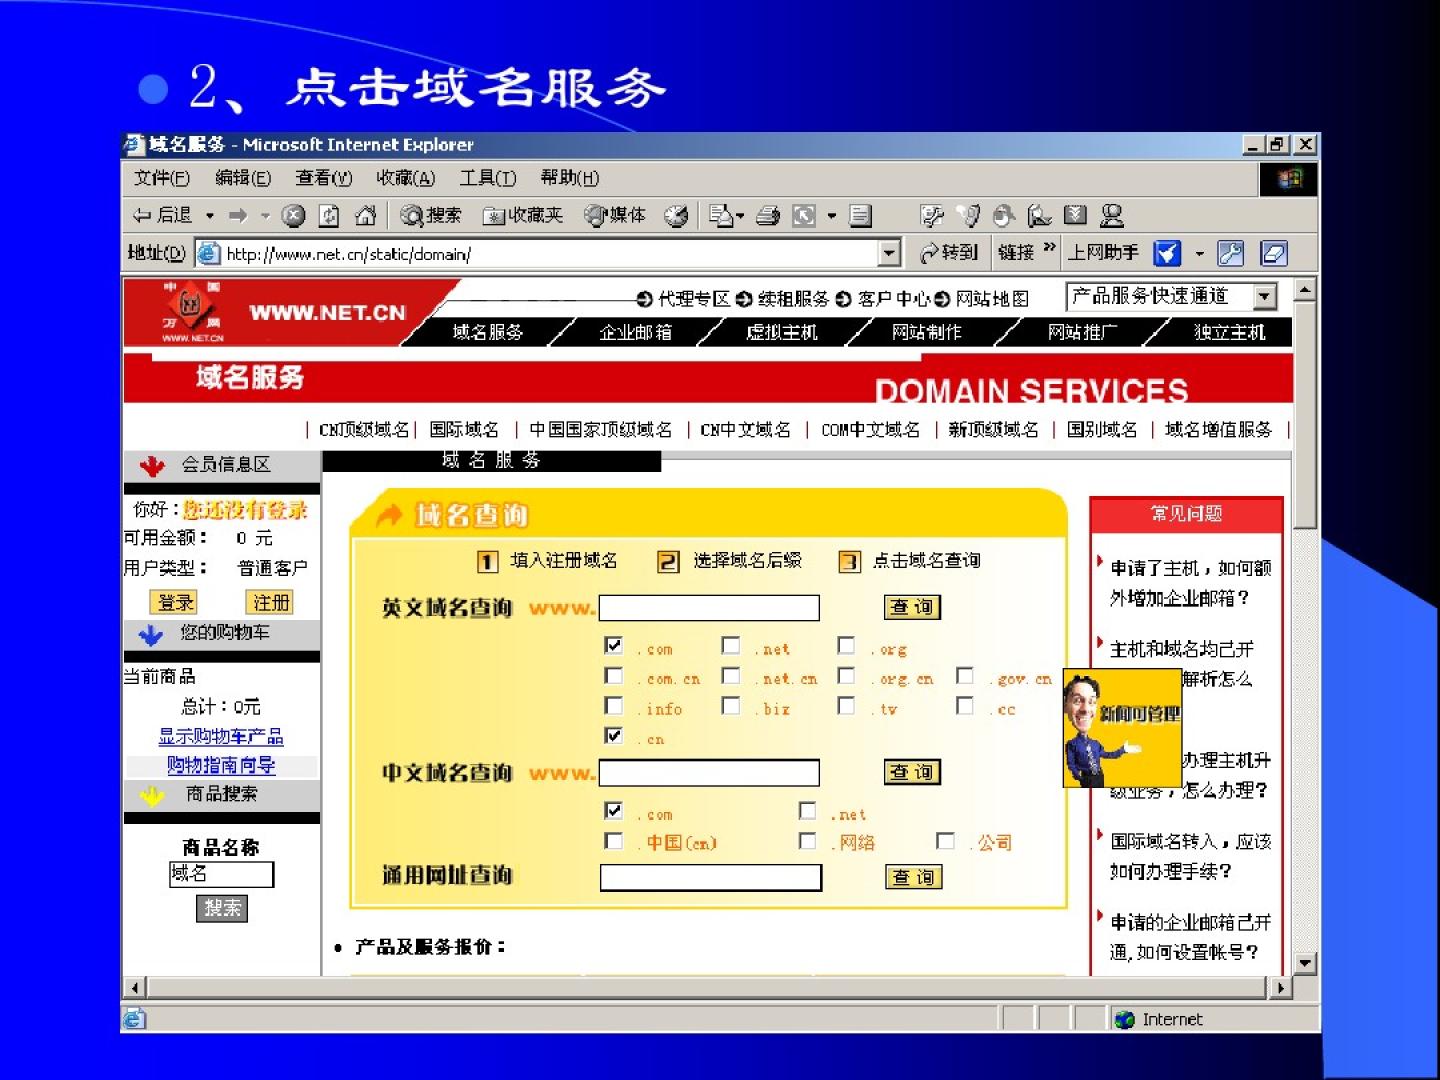Click the Print icon in toolbar
The height and width of the screenshot is (1080, 1440).
(x=768, y=215)
